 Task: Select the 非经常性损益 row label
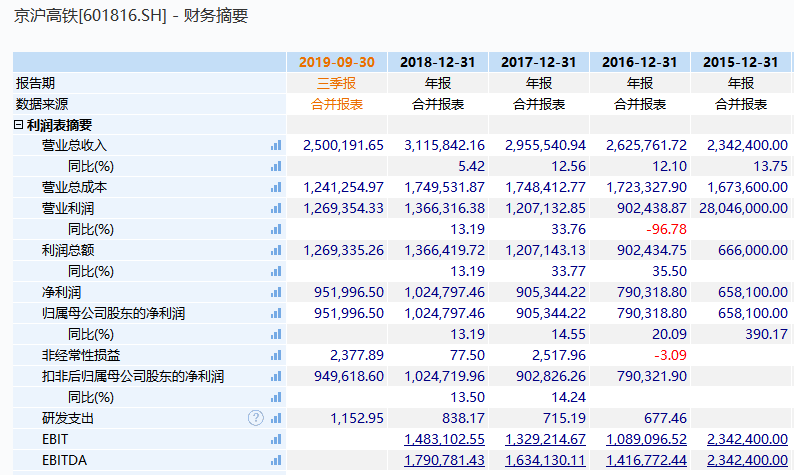click(81, 355)
